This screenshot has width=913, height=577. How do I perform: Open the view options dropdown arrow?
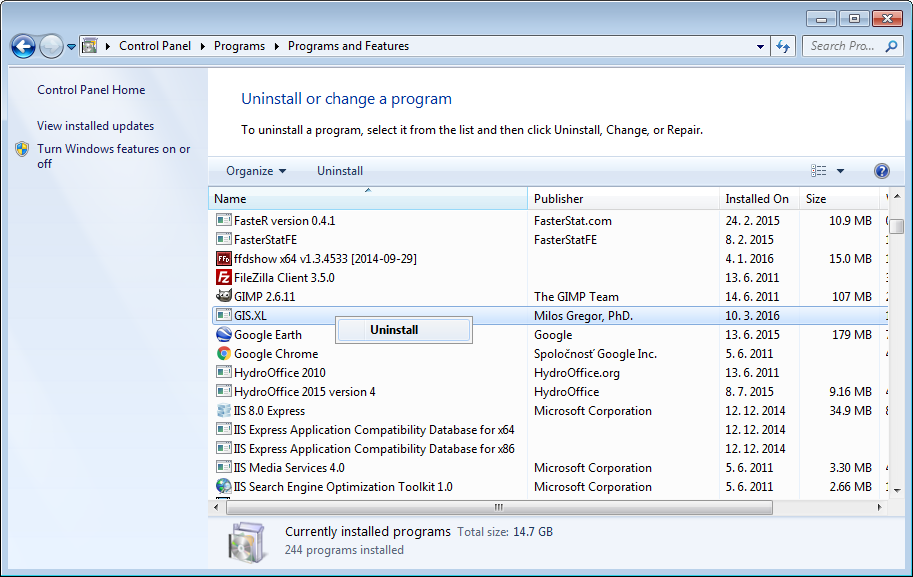[840, 171]
